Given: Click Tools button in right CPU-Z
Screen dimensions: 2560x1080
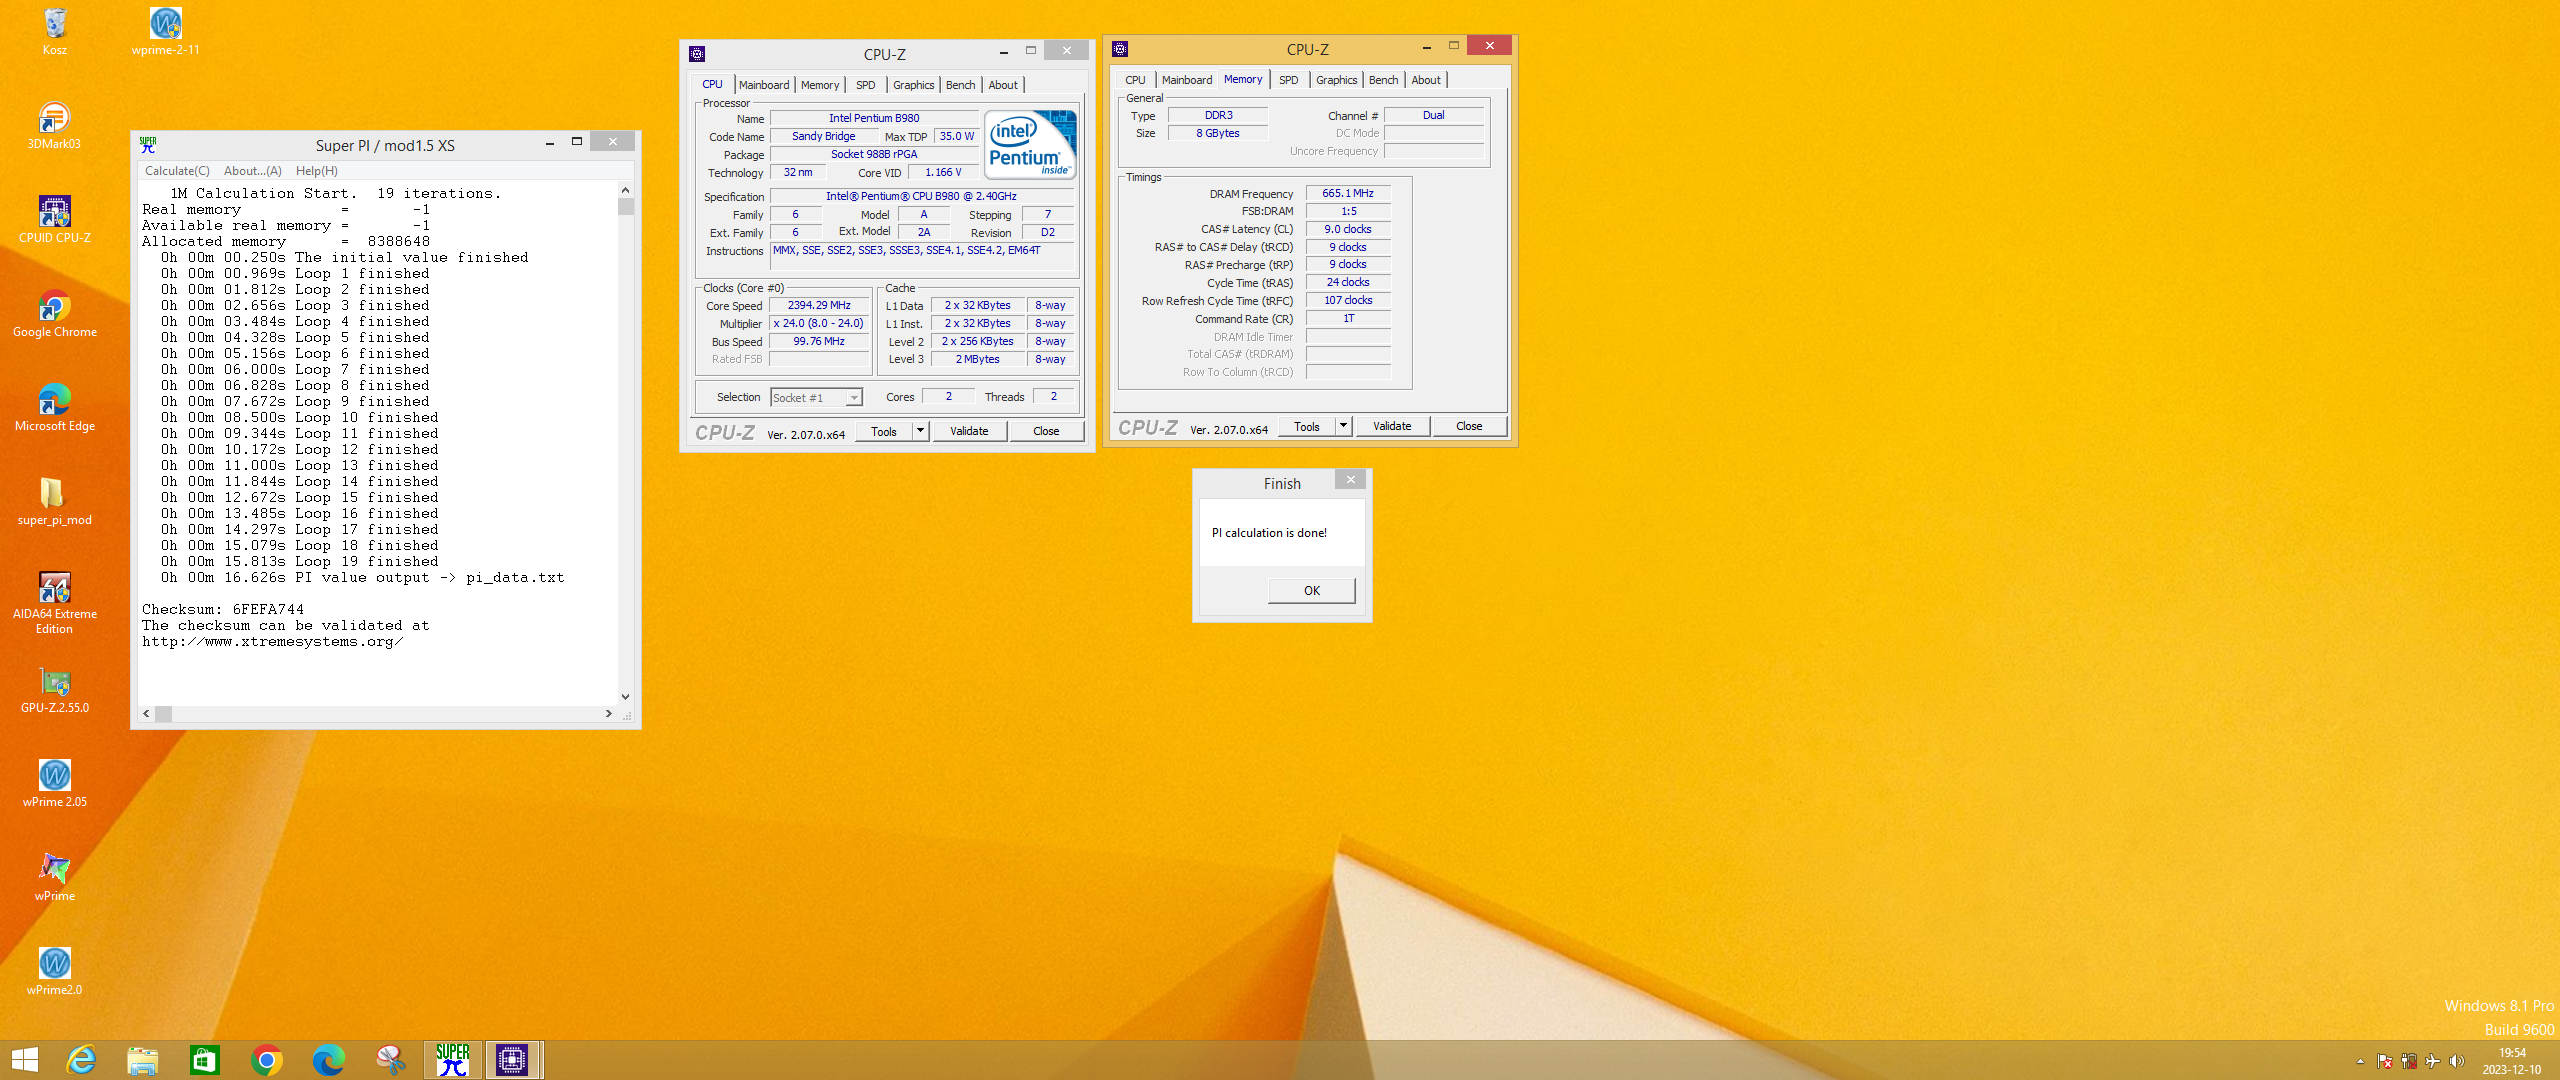Looking at the screenshot, I should 1307,426.
